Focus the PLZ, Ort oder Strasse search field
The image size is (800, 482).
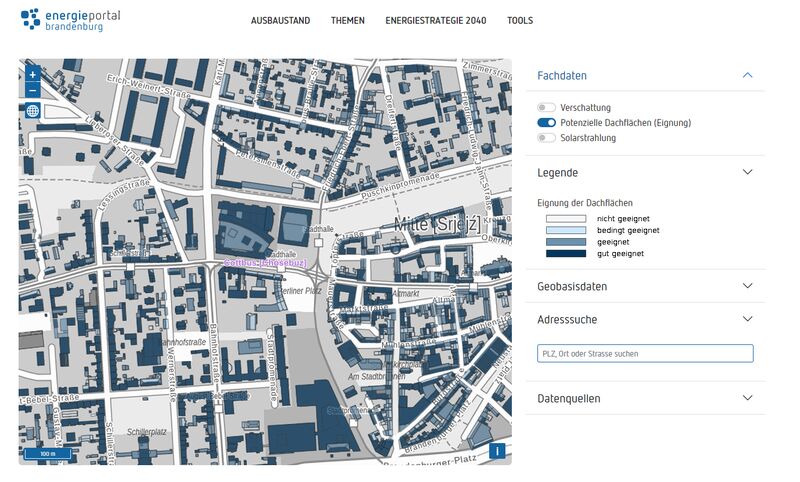(x=644, y=353)
